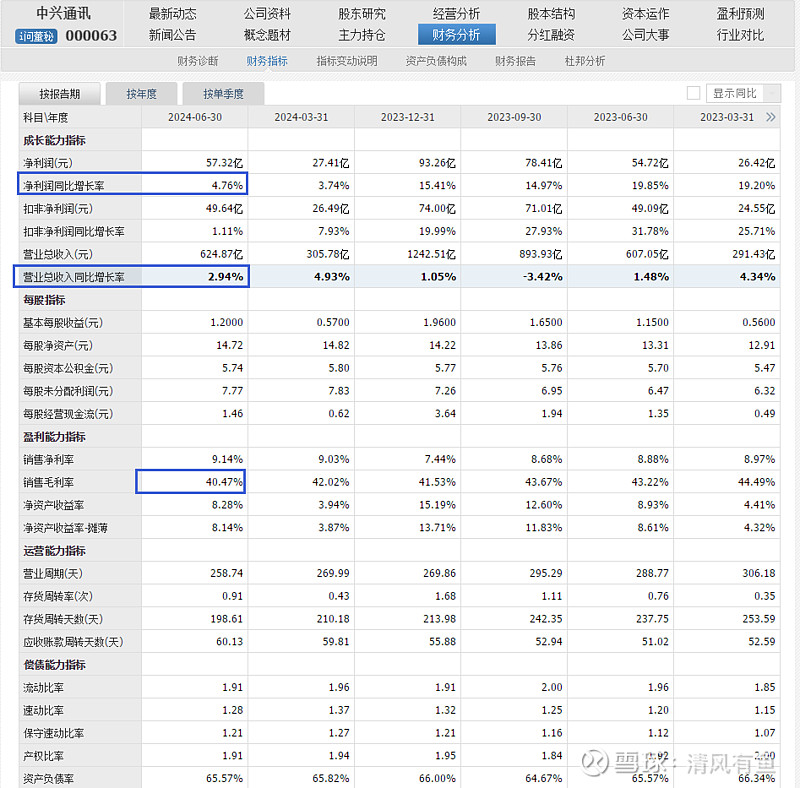Click the 营业周期(天) row label
800x788 pixels.
(x=53, y=574)
